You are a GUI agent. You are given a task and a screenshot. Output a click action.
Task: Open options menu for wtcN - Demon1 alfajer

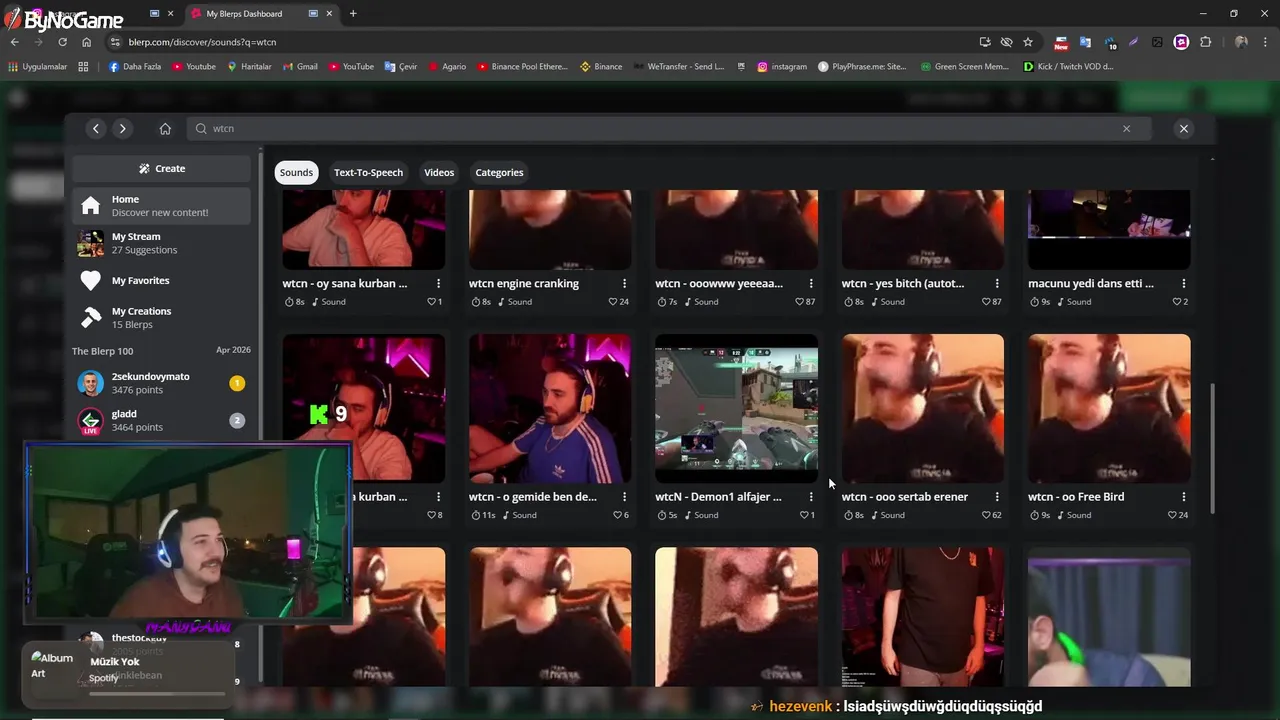point(811,497)
